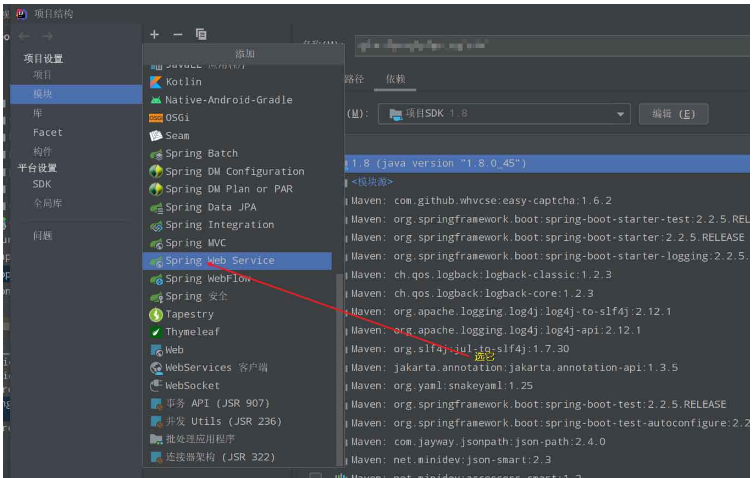Click the WebSocket plug icon

click(156, 386)
